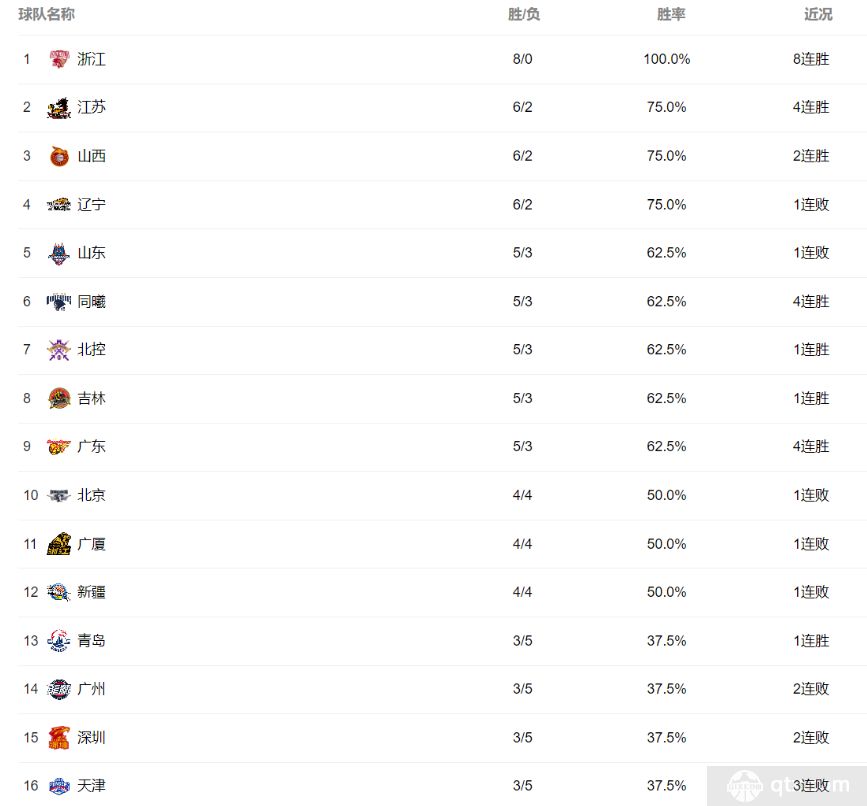Select the 青岛 team name

91,641
